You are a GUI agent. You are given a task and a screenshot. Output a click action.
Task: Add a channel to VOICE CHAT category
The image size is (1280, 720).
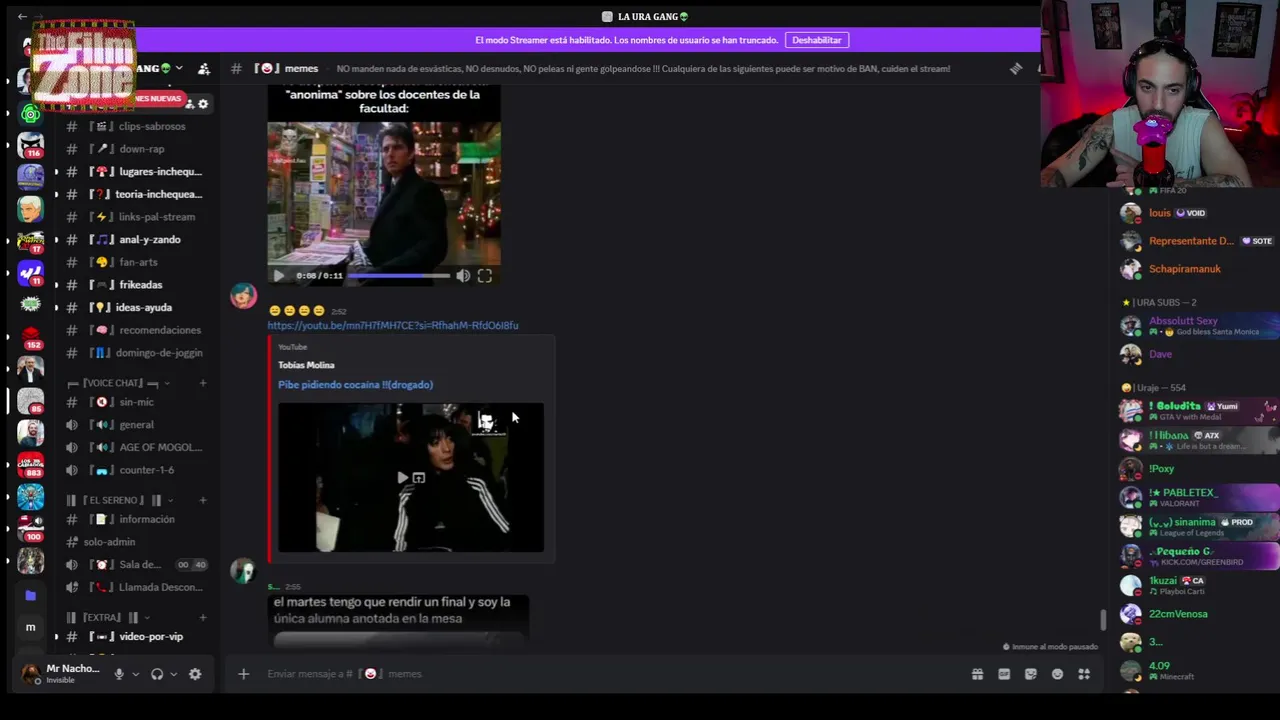[x=203, y=383]
